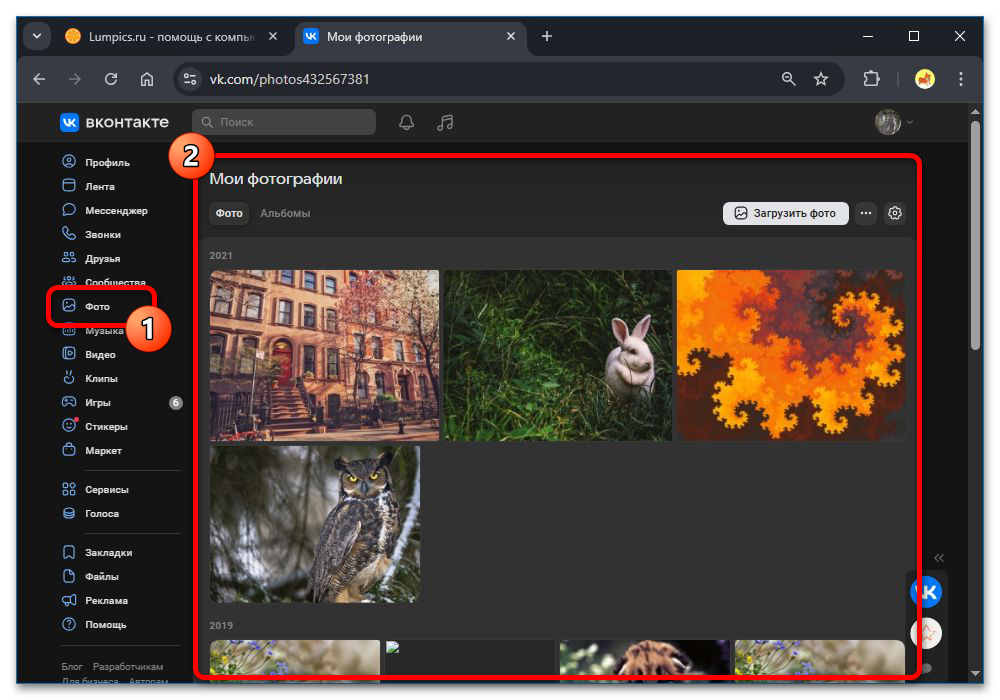Open photo settings gear icon

(895, 213)
